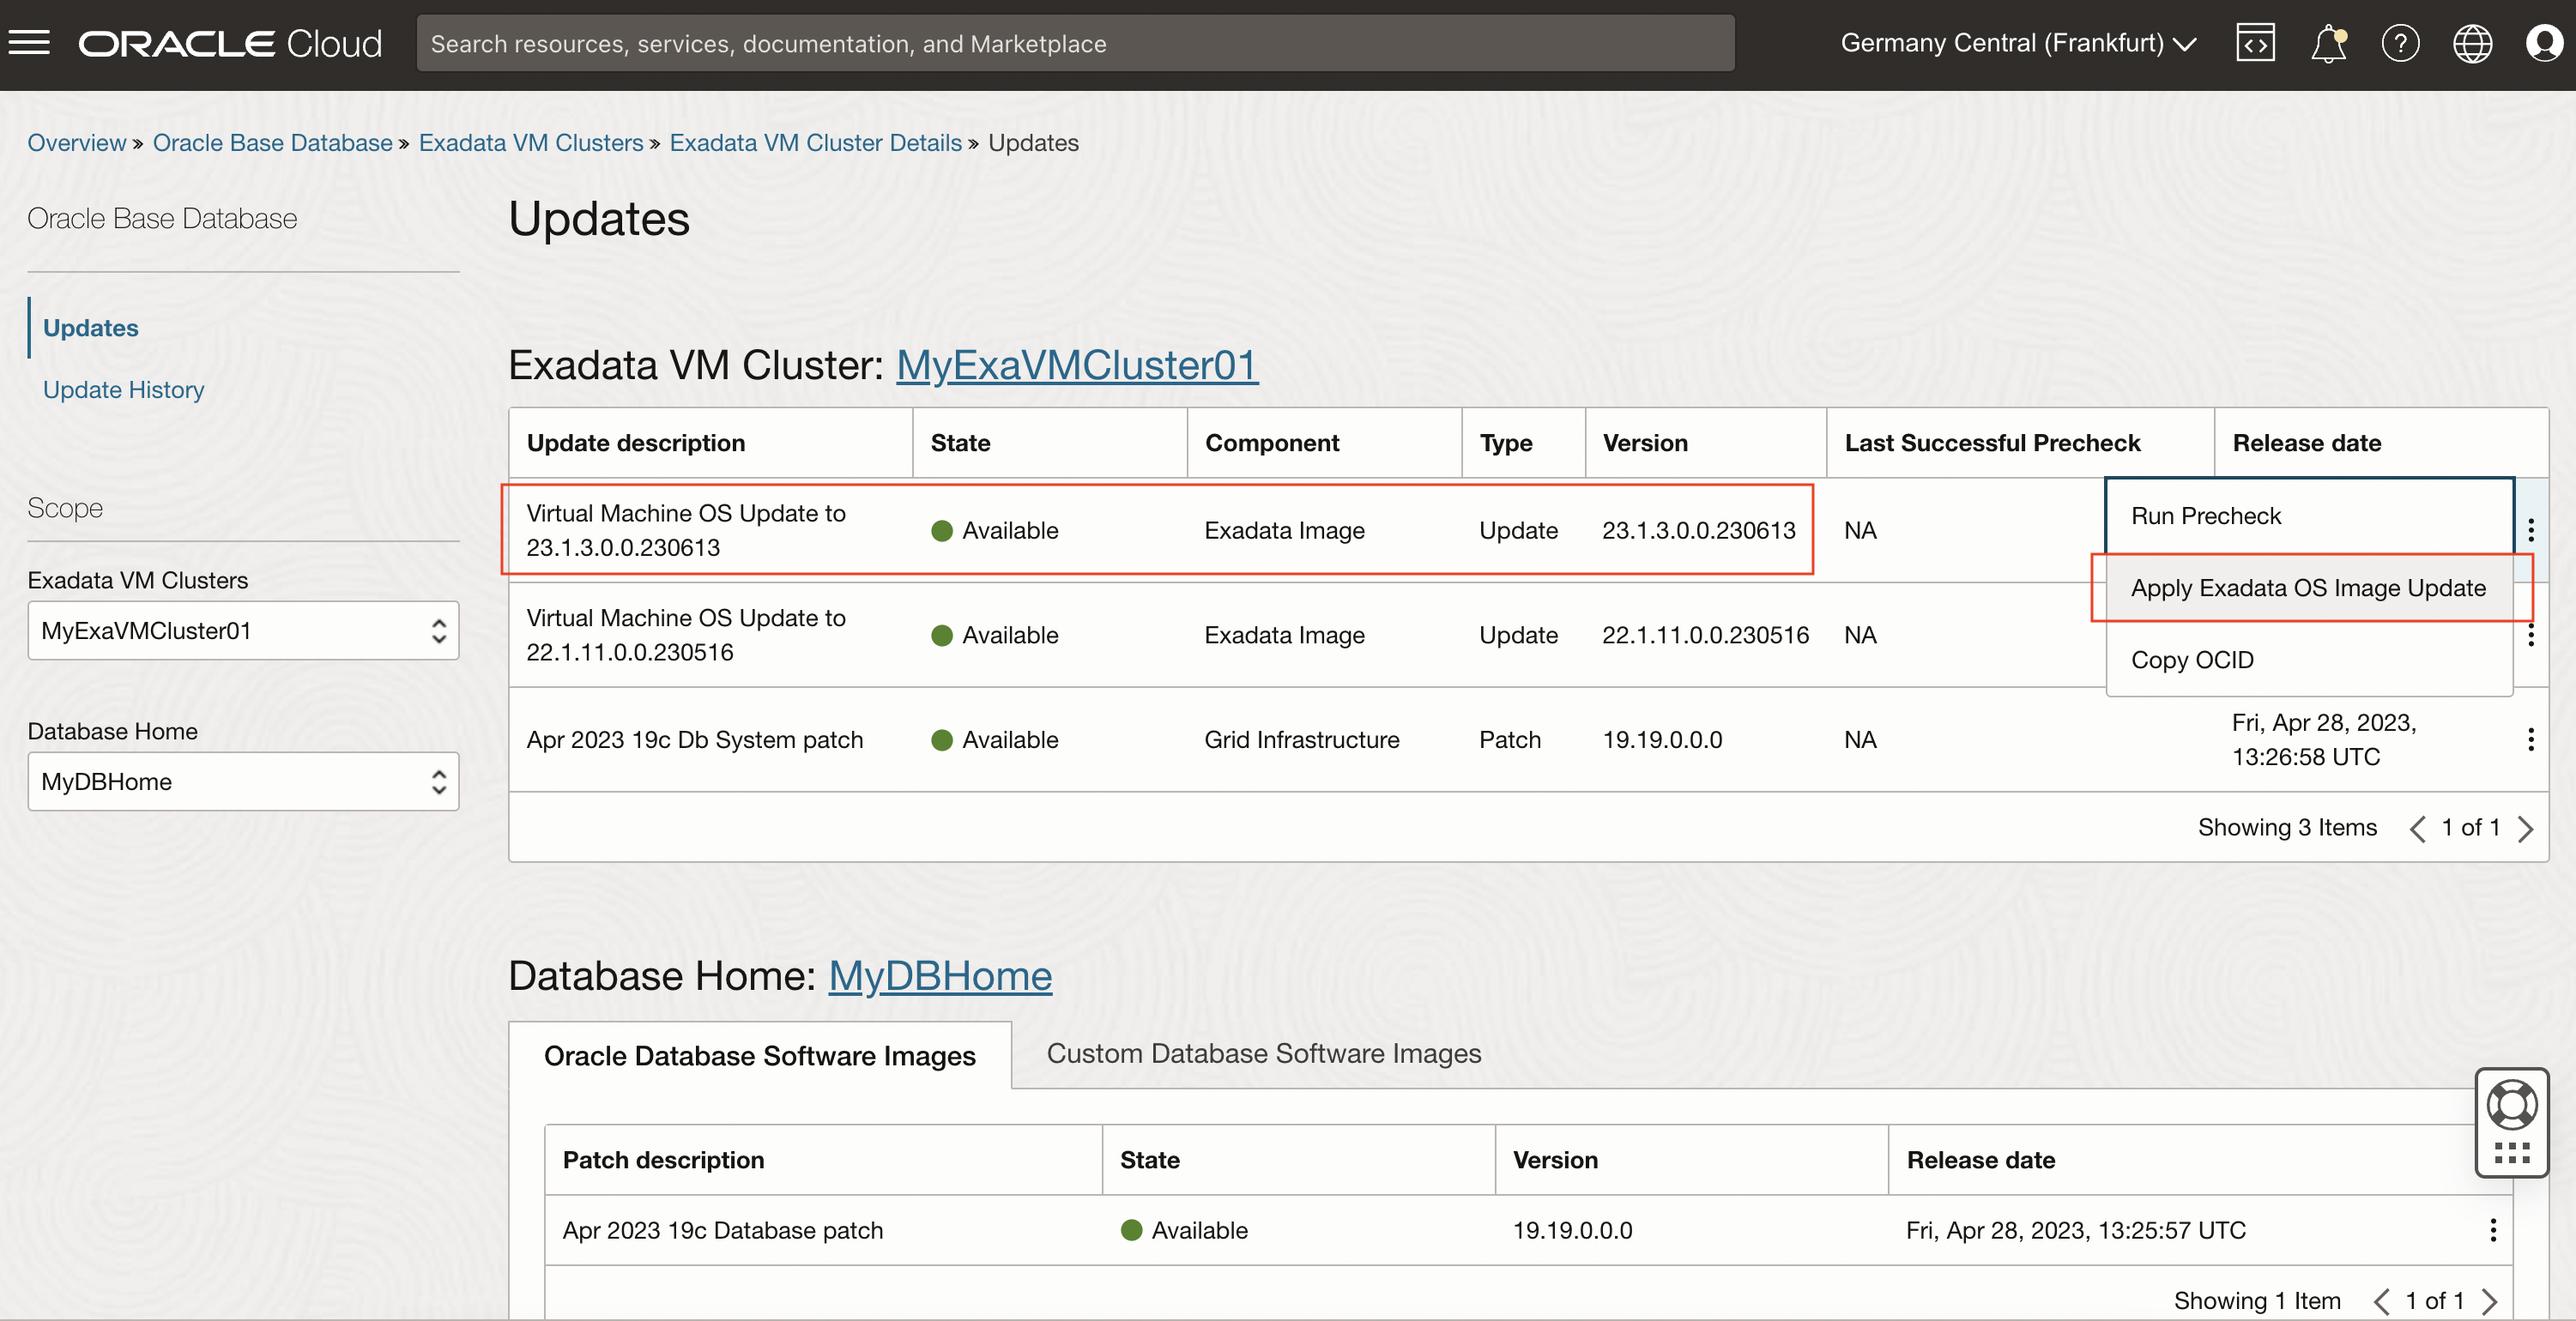Image resolution: width=2576 pixels, height=1321 pixels.
Task: Open Update History in the sidebar
Action: coord(123,390)
